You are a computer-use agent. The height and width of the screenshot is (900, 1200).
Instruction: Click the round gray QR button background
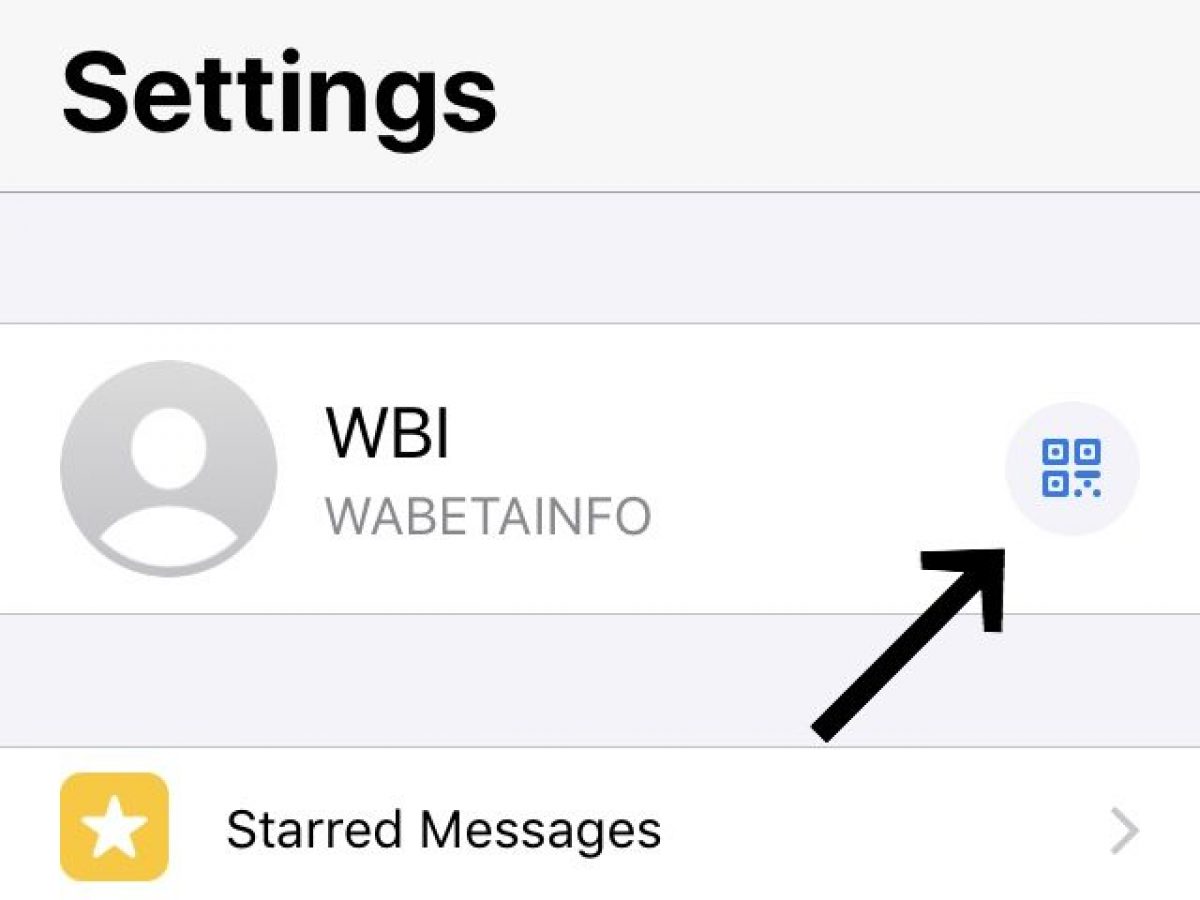tap(1072, 468)
